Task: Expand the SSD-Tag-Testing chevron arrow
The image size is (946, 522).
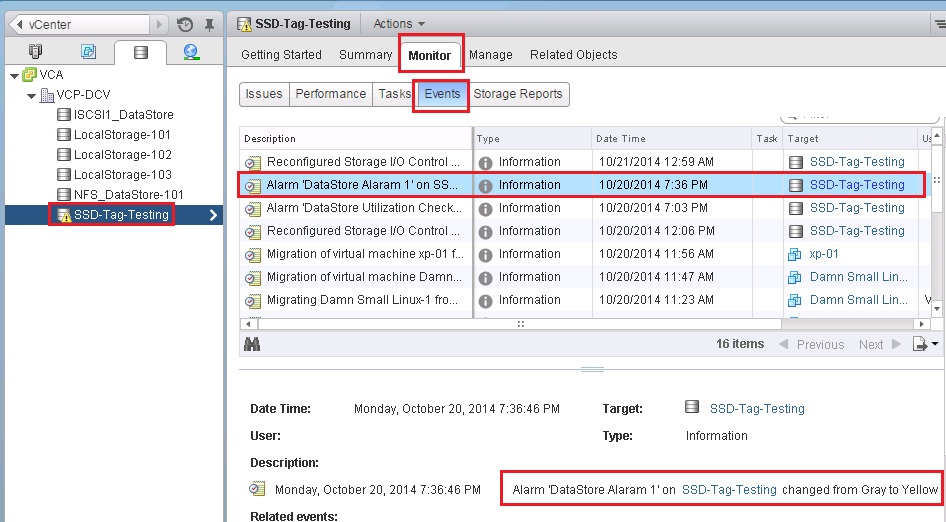Action: [213, 215]
